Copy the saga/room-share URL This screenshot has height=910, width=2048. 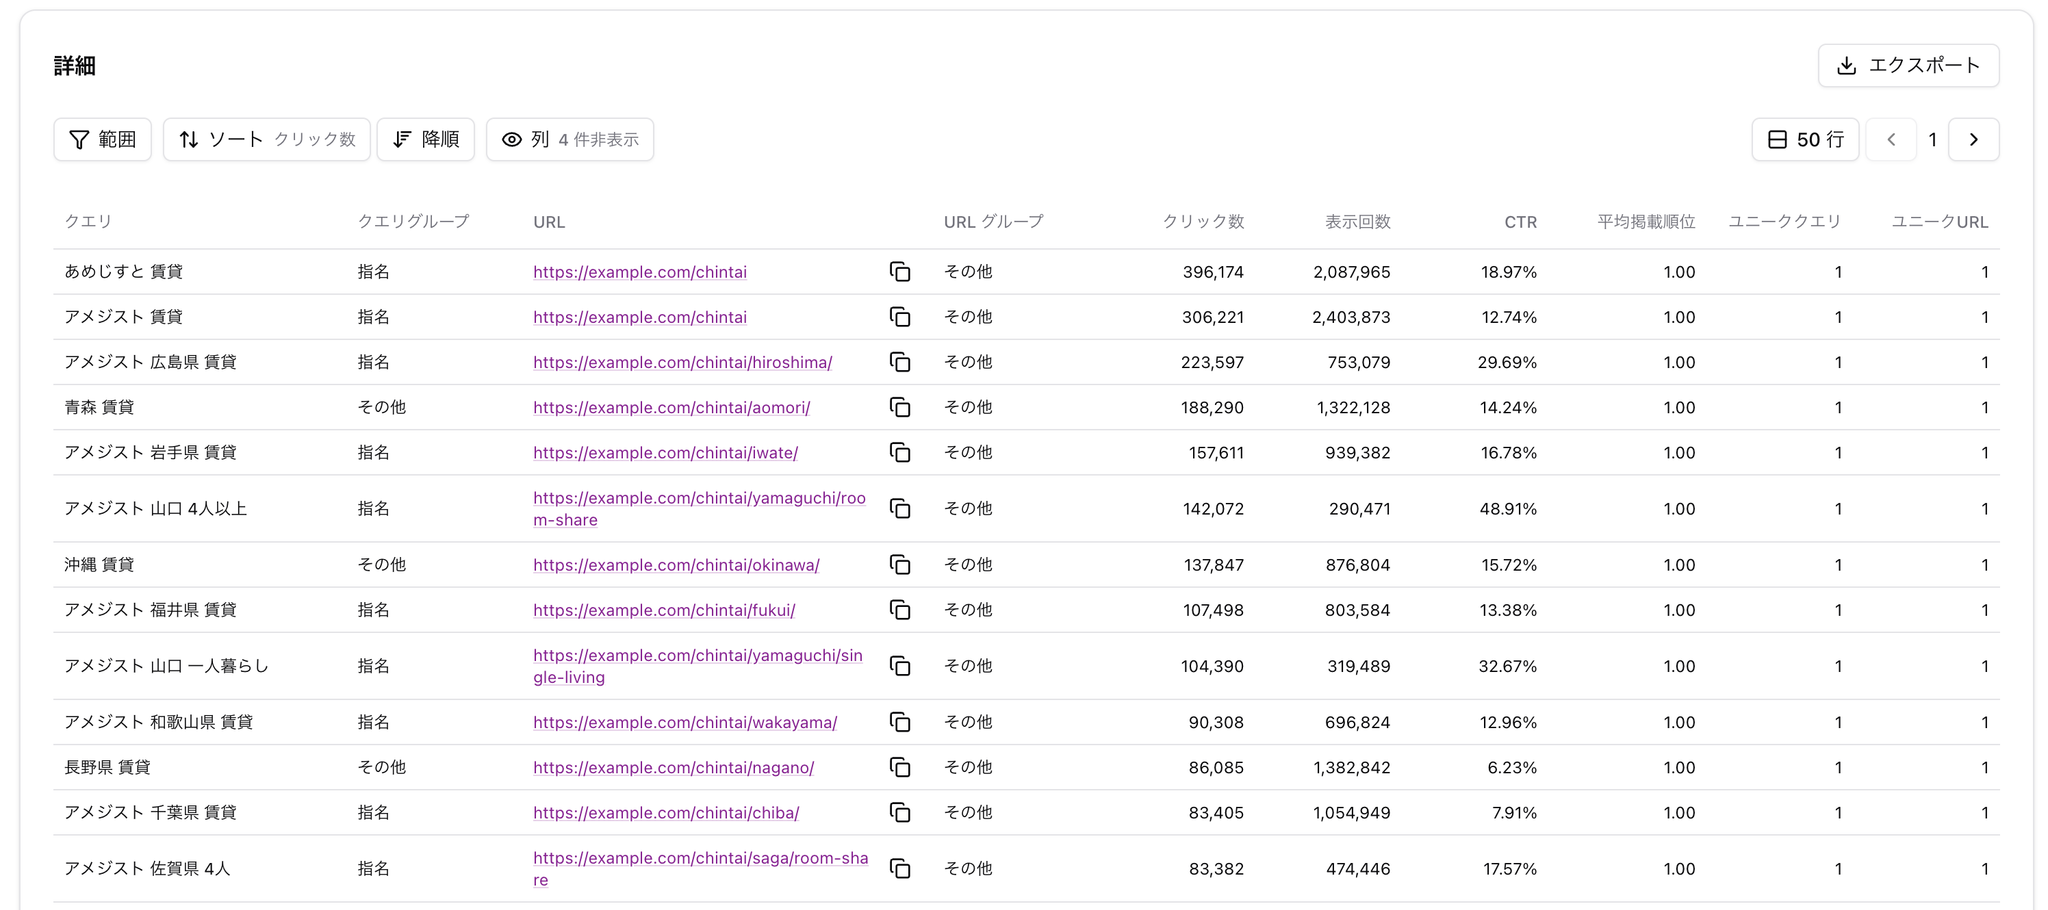900,869
